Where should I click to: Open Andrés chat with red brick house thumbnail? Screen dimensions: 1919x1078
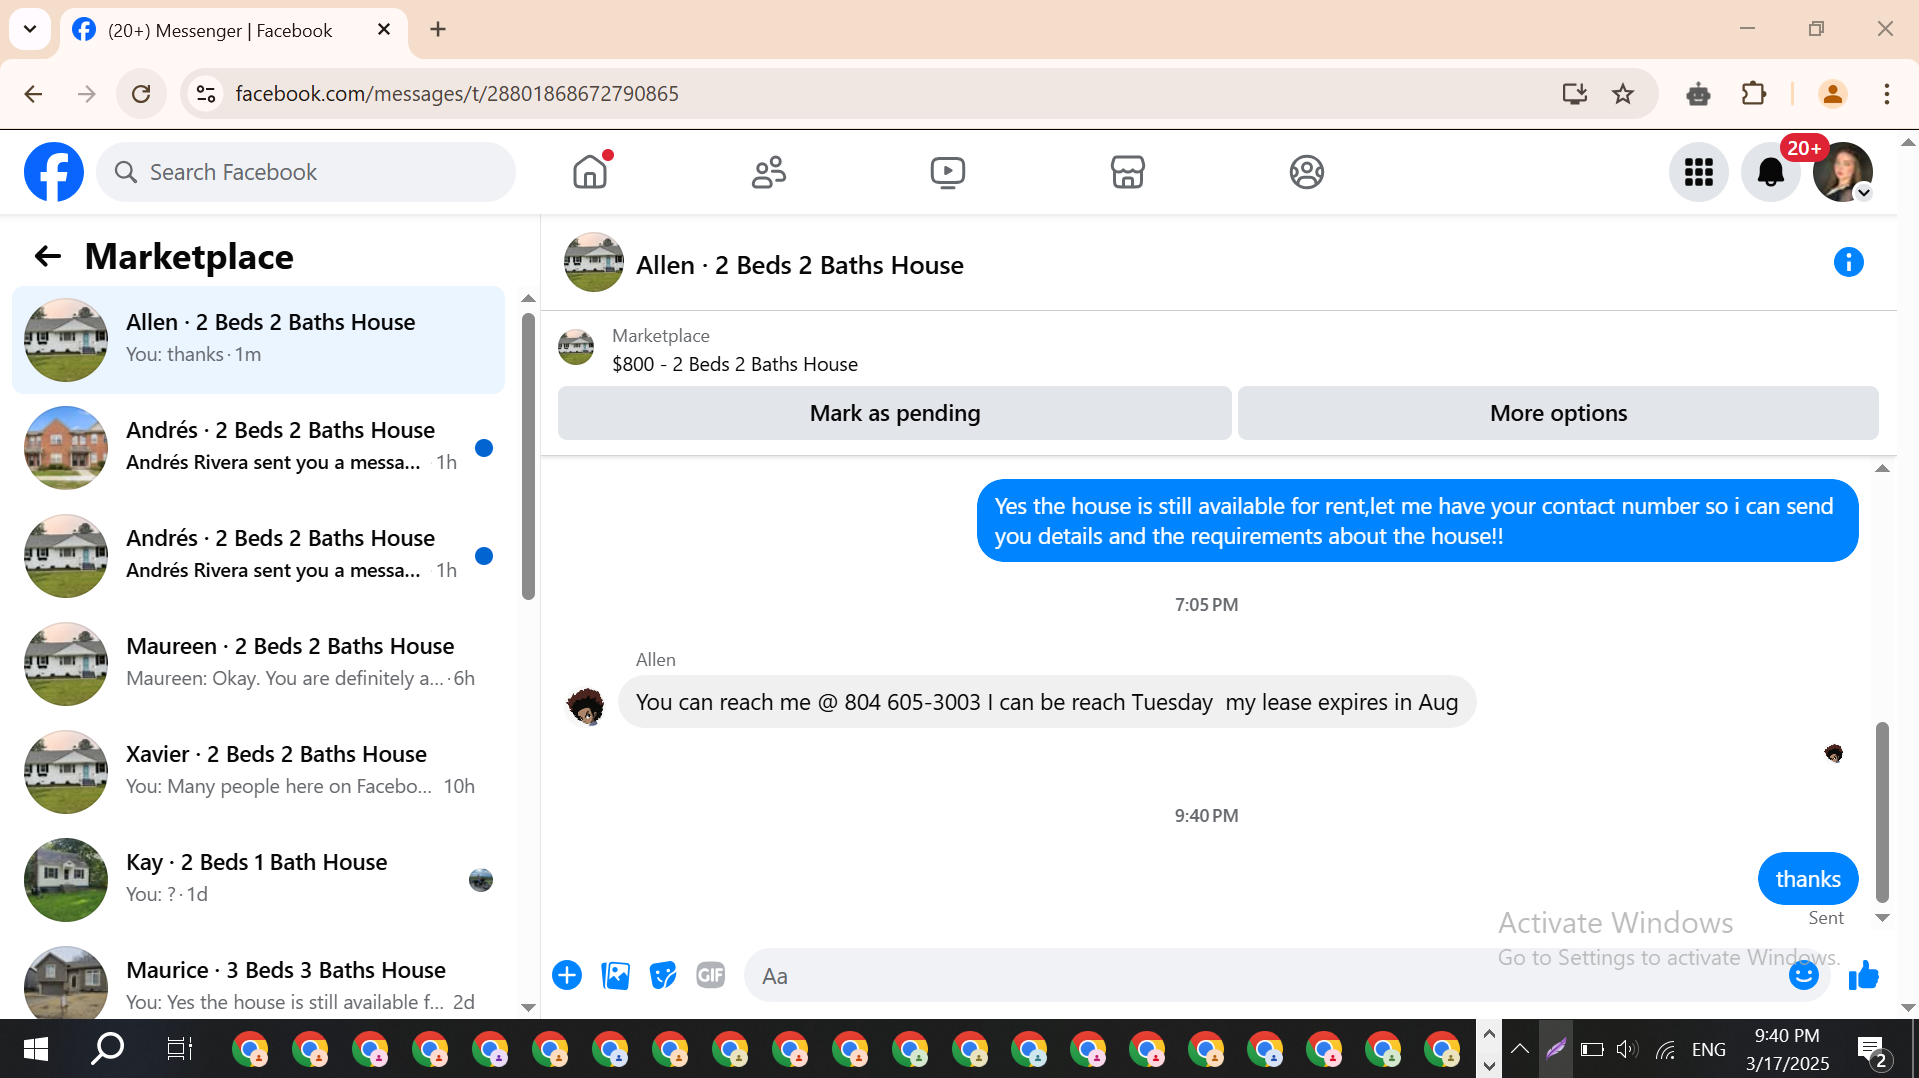[259, 448]
